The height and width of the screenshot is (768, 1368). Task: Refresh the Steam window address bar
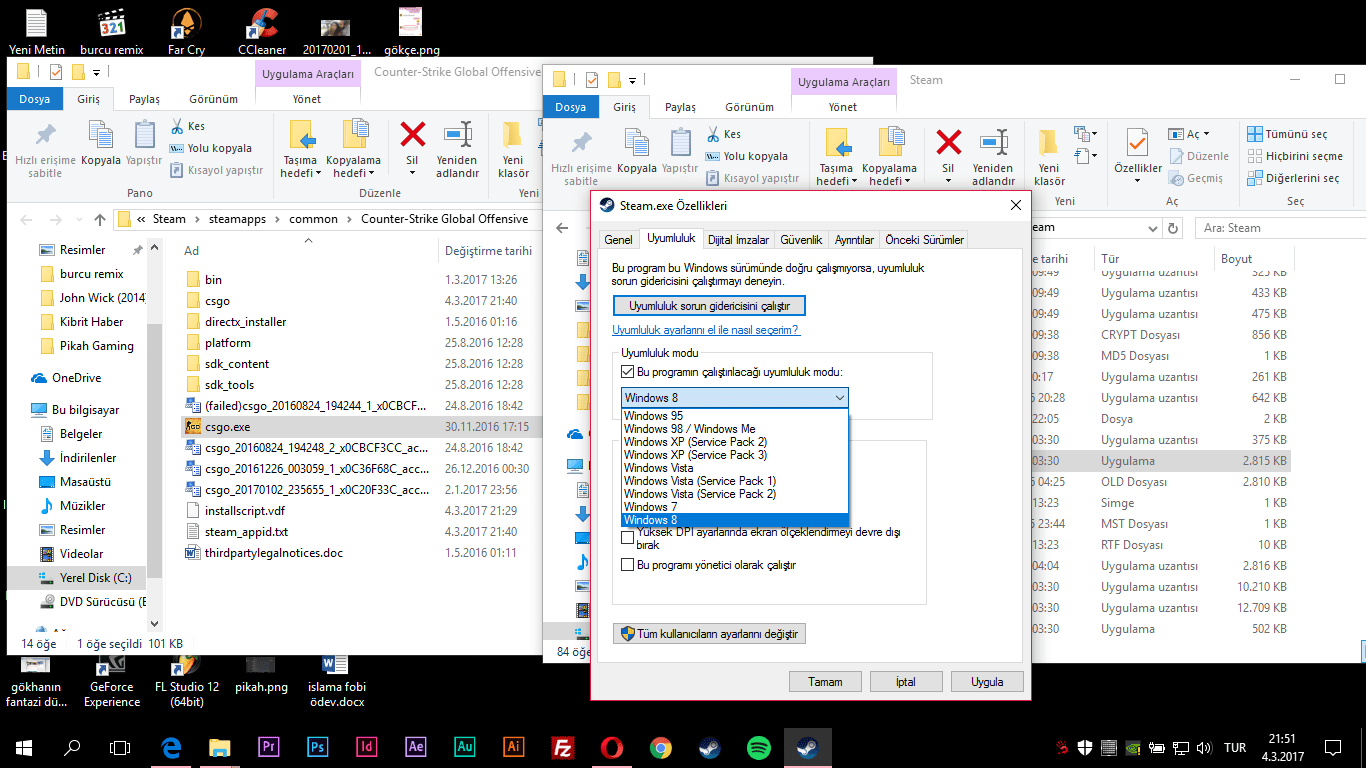pos(1173,228)
